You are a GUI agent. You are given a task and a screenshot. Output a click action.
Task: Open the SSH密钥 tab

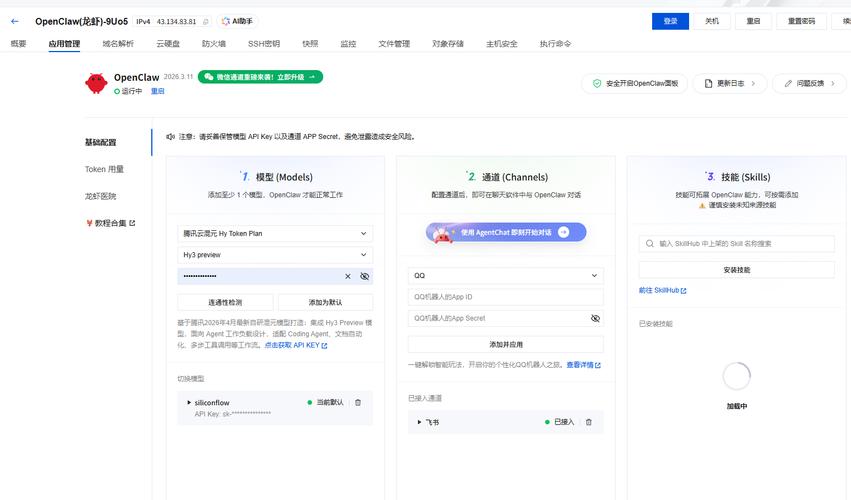coord(264,43)
